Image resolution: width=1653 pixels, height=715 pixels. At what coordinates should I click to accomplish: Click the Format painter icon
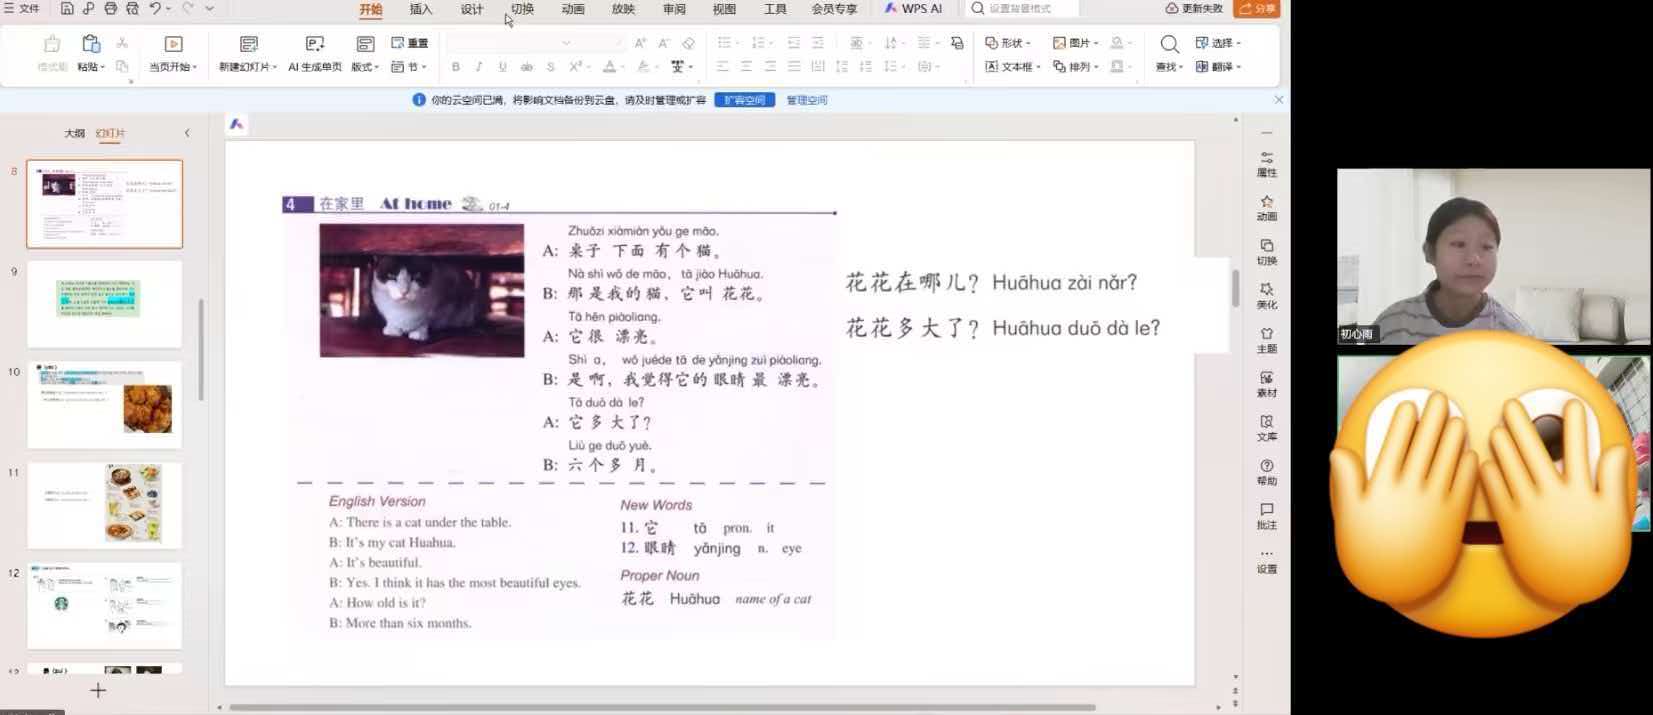tap(52, 44)
